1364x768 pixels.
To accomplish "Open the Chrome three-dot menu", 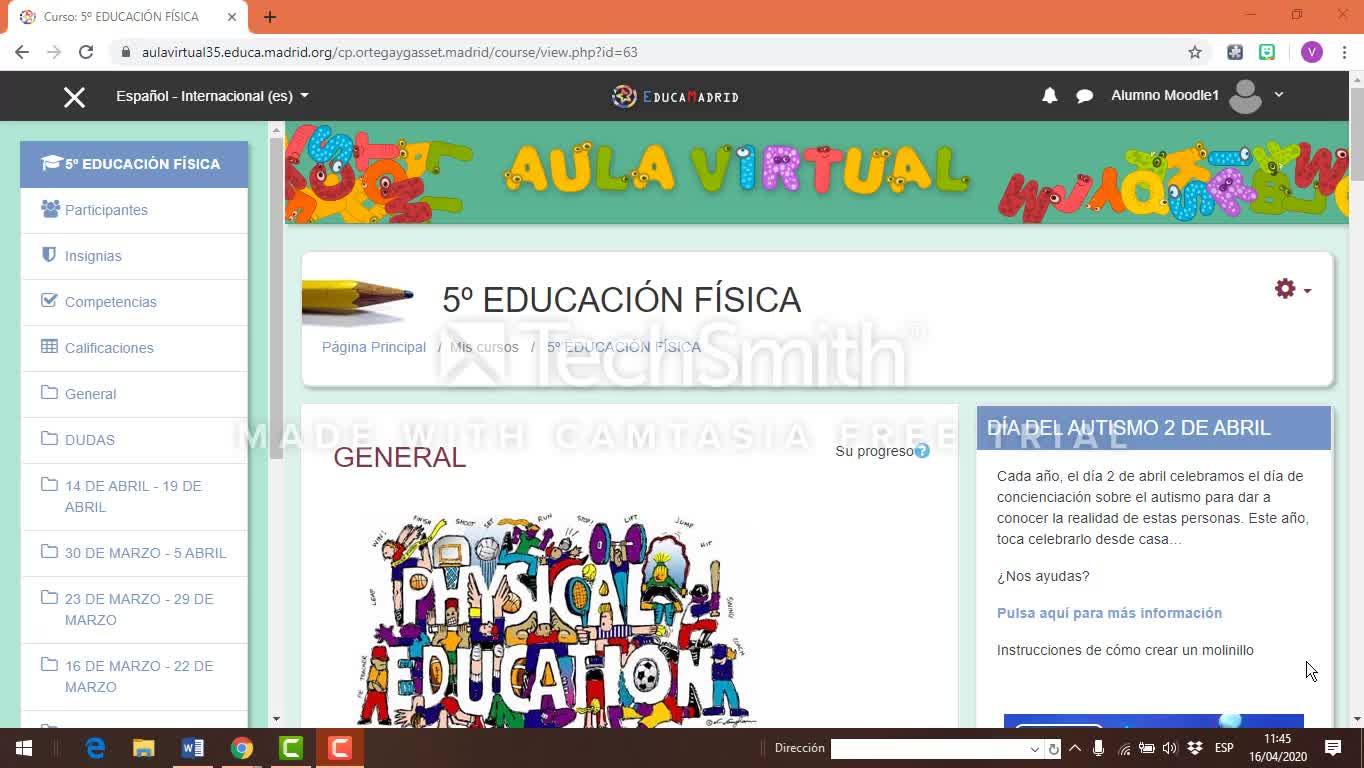I will 1343,52.
